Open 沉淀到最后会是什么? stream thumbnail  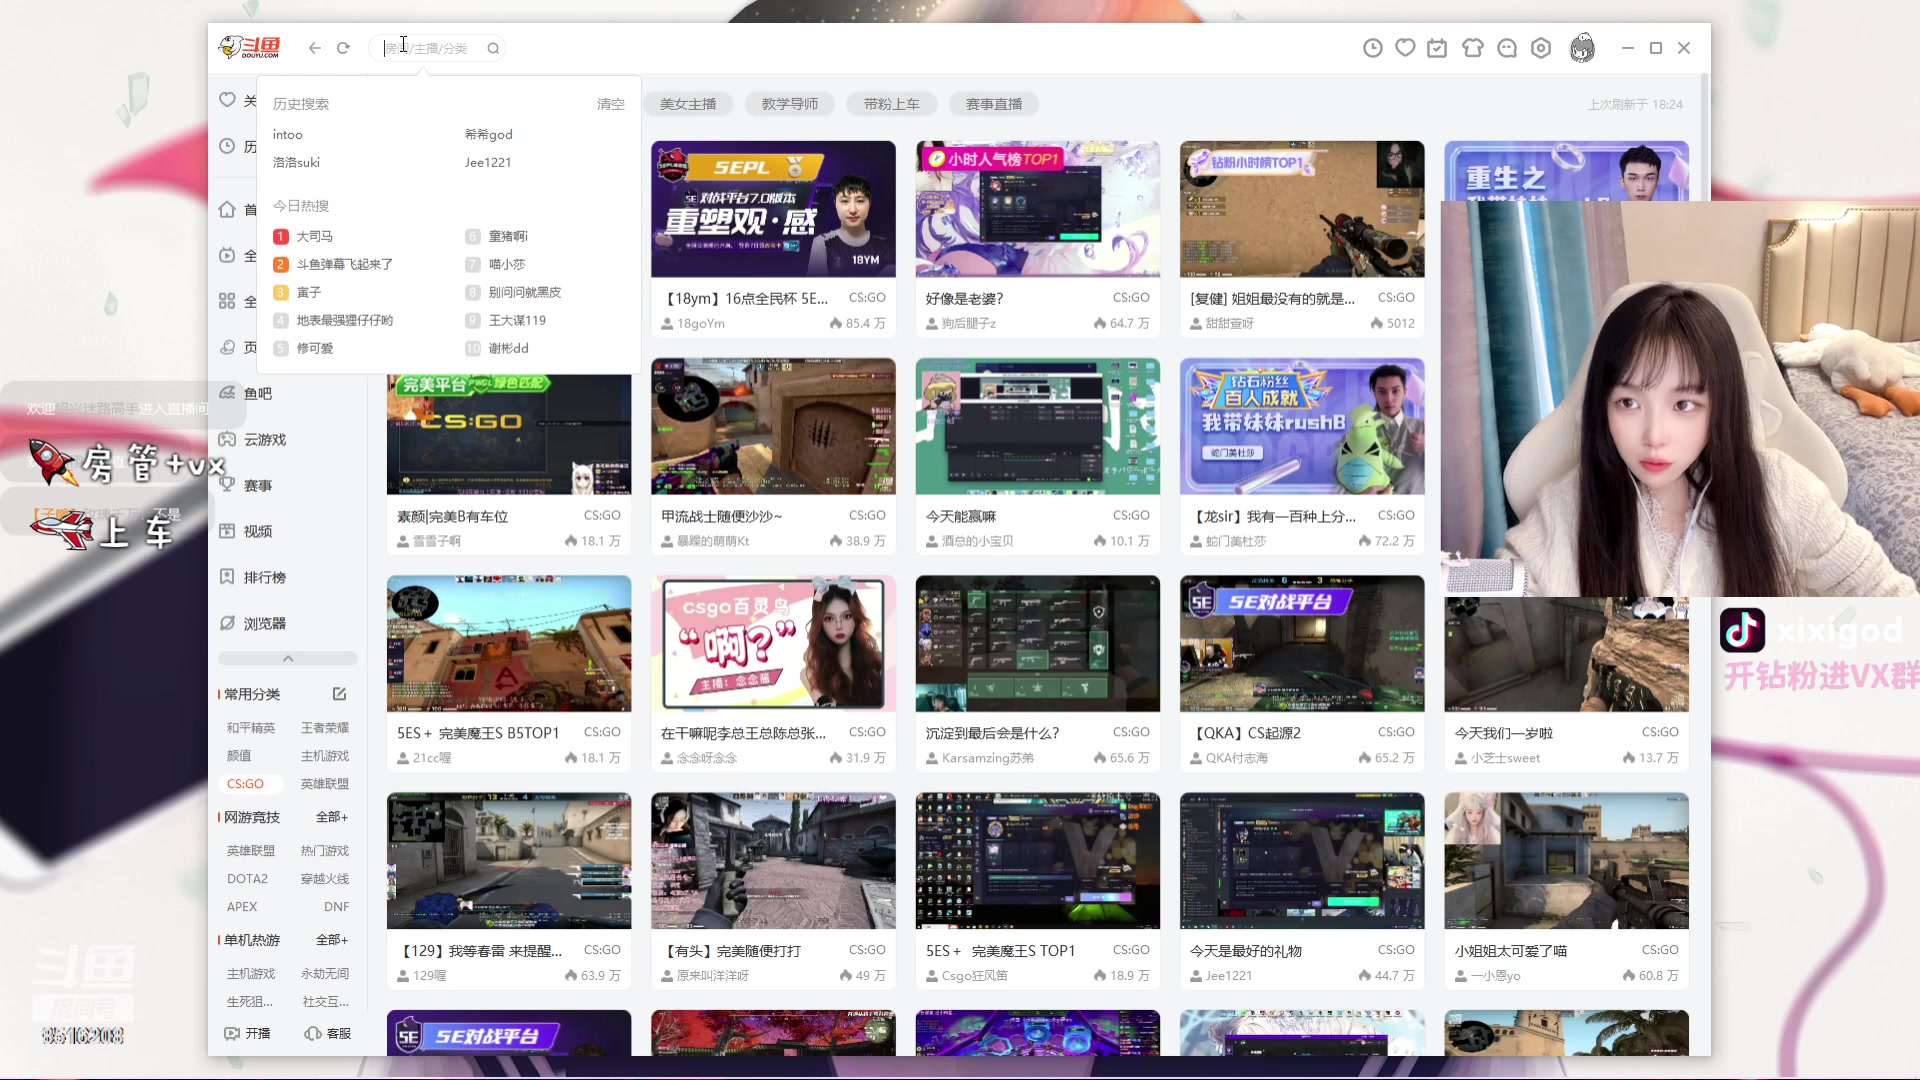click(x=1038, y=643)
